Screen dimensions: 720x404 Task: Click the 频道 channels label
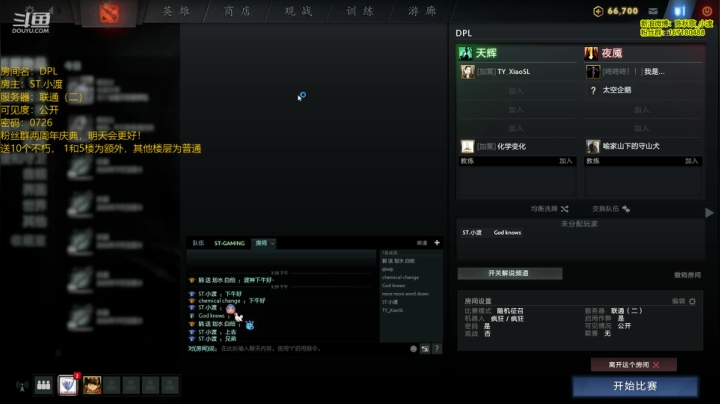tap(422, 243)
